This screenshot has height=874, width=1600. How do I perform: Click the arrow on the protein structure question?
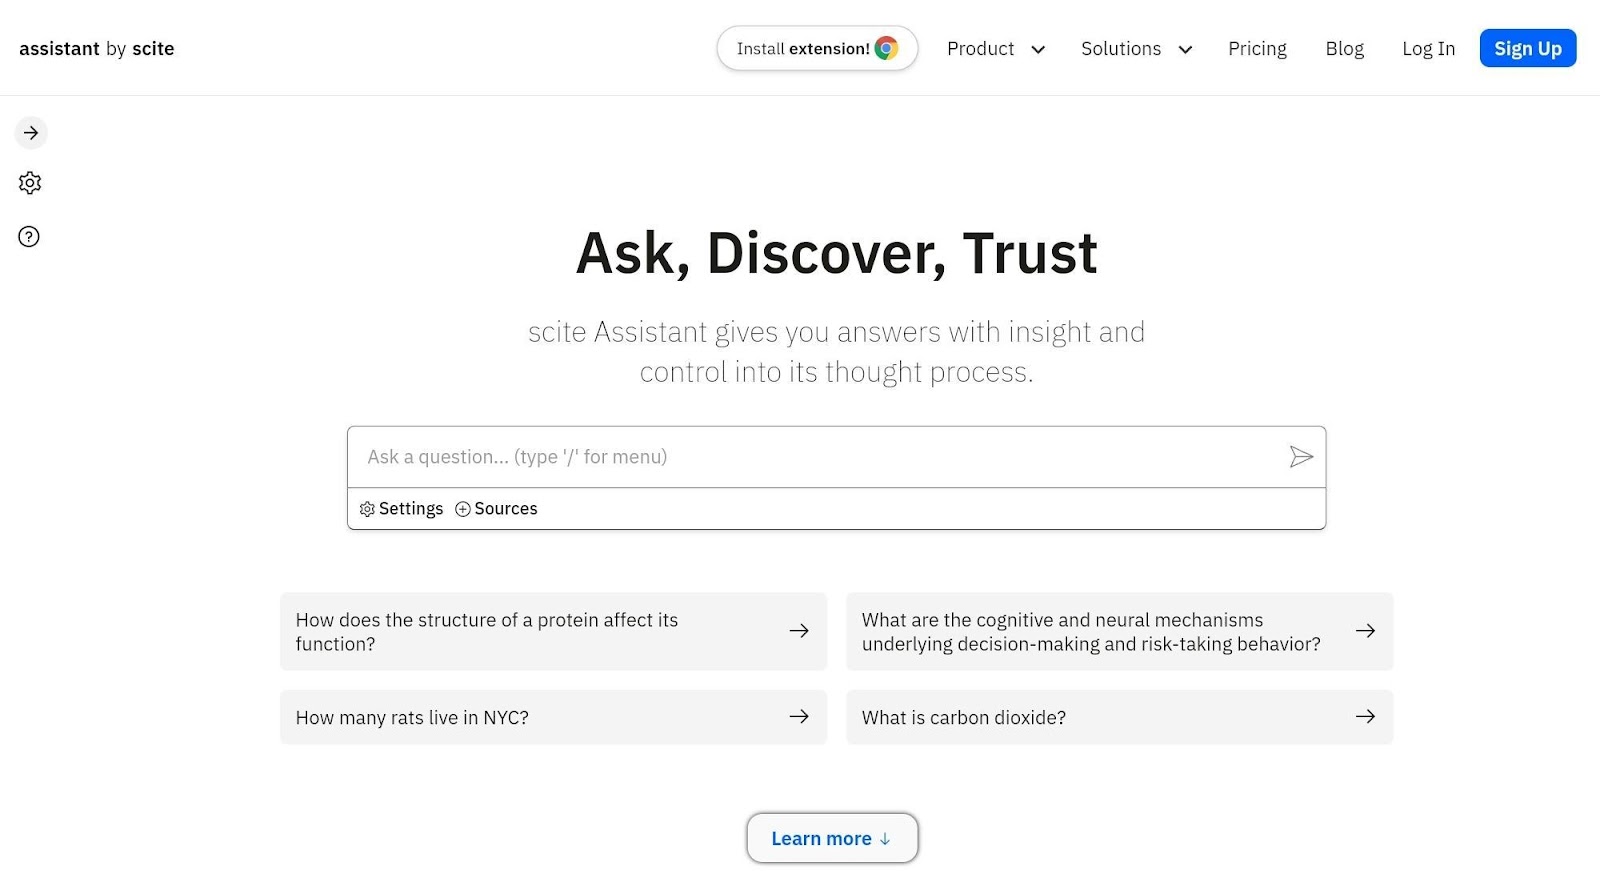pos(799,631)
